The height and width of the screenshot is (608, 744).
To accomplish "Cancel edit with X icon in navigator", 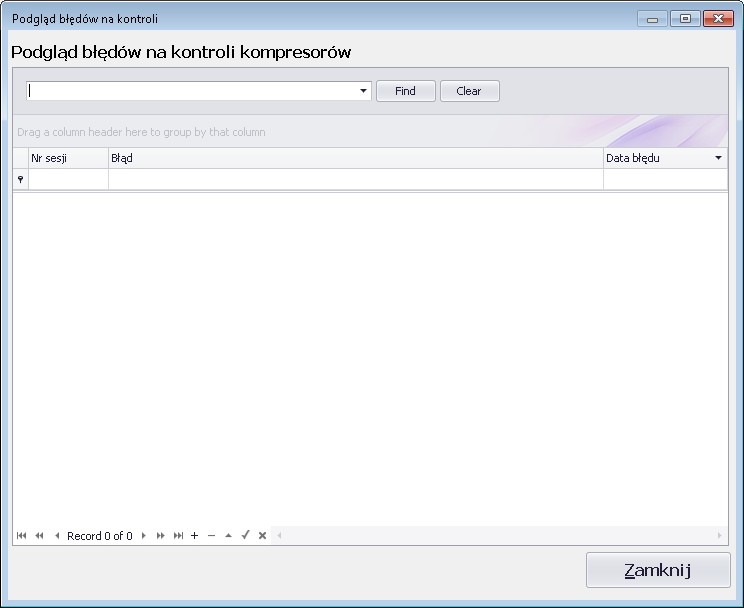I will [262, 536].
